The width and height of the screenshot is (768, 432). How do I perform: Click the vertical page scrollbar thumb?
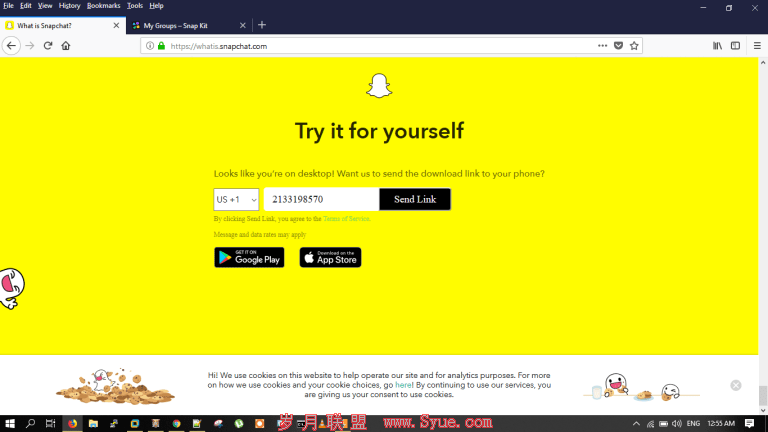[x=763, y=395]
